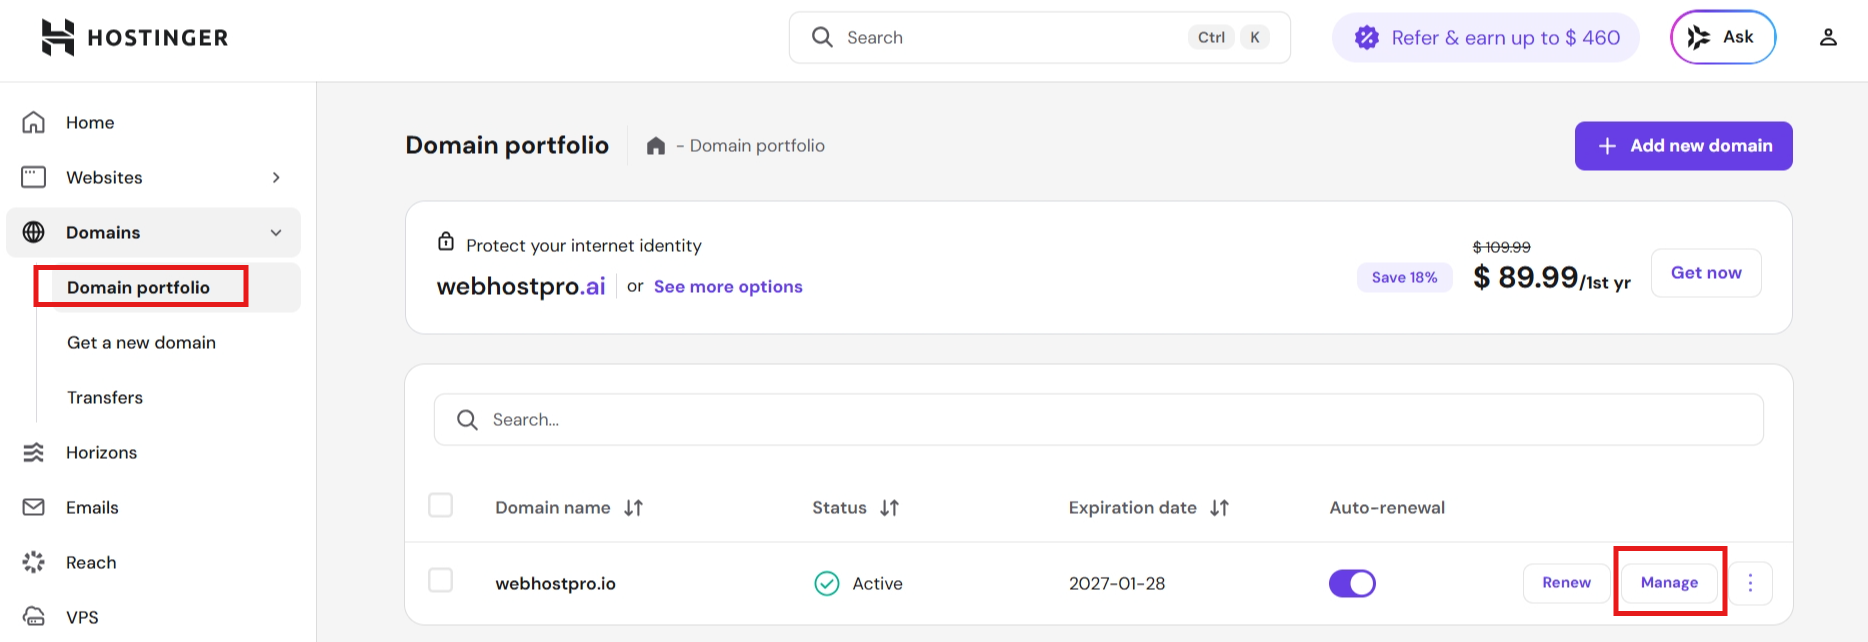Open the user account profile icon
The height and width of the screenshot is (642, 1868).
click(1828, 37)
